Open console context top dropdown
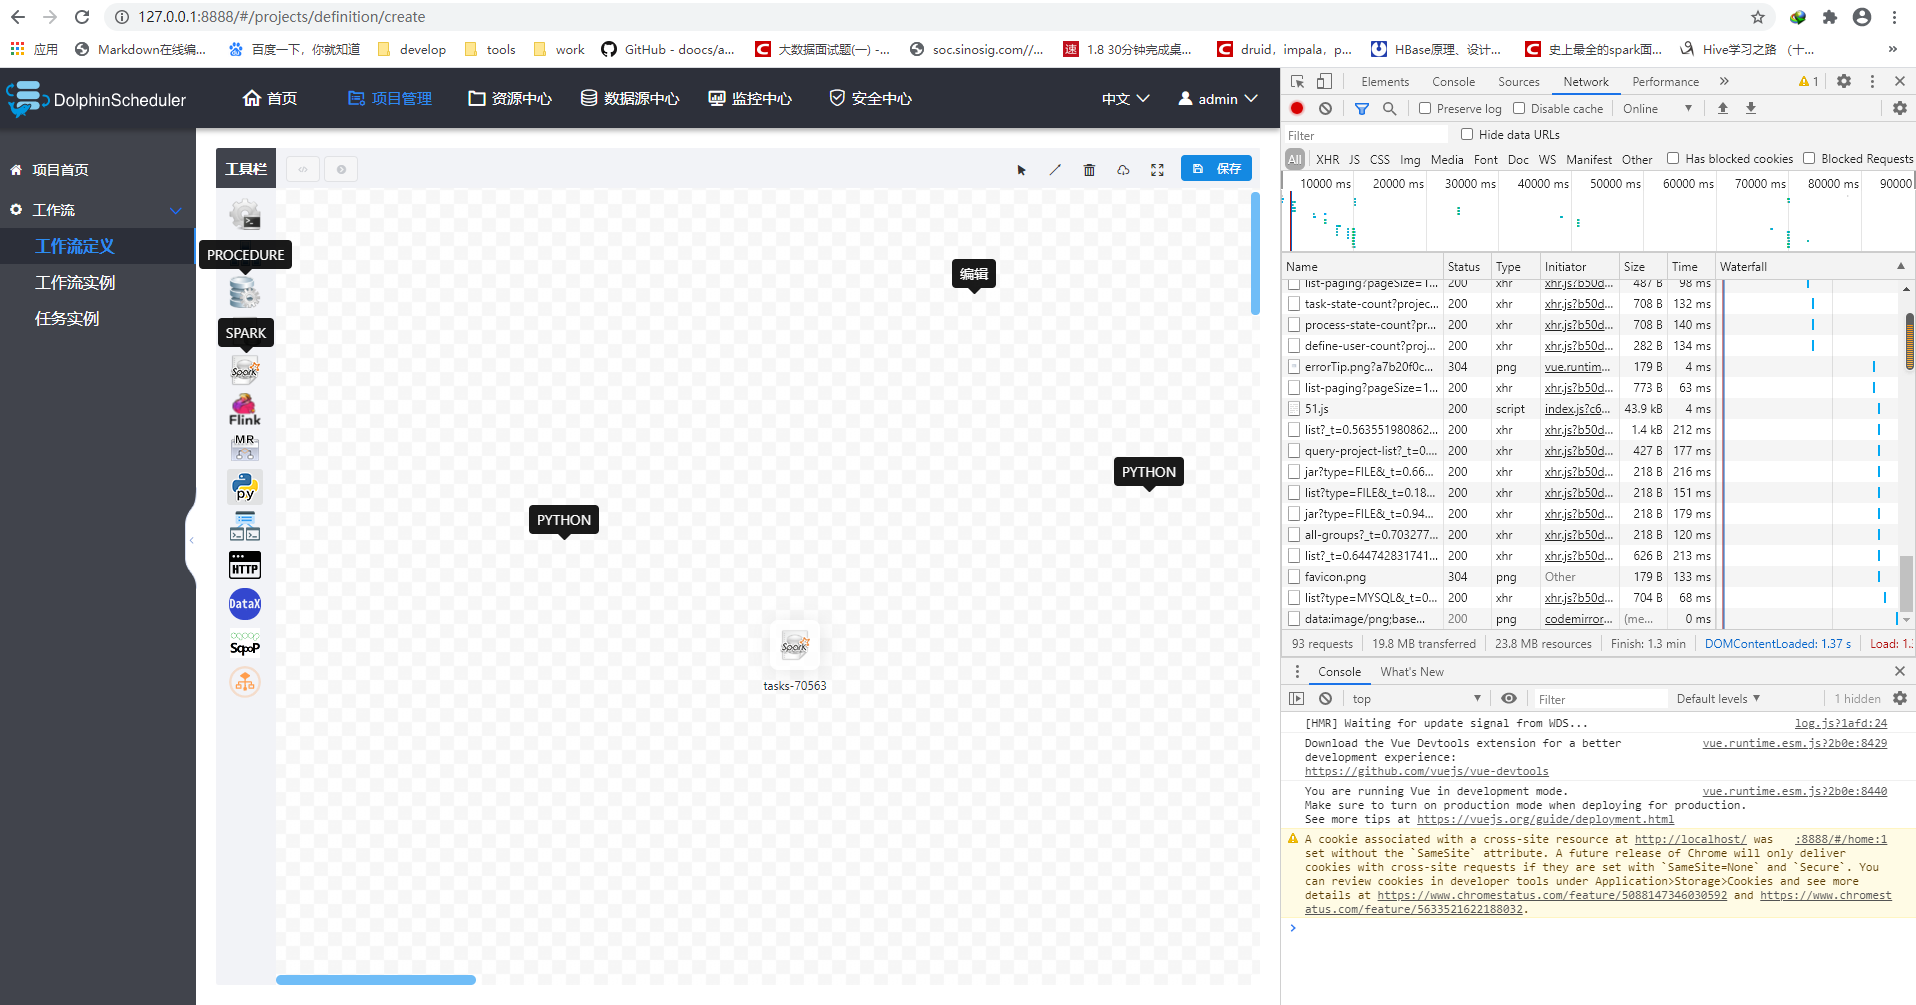The height and width of the screenshot is (1005, 1916). point(1416,698)
